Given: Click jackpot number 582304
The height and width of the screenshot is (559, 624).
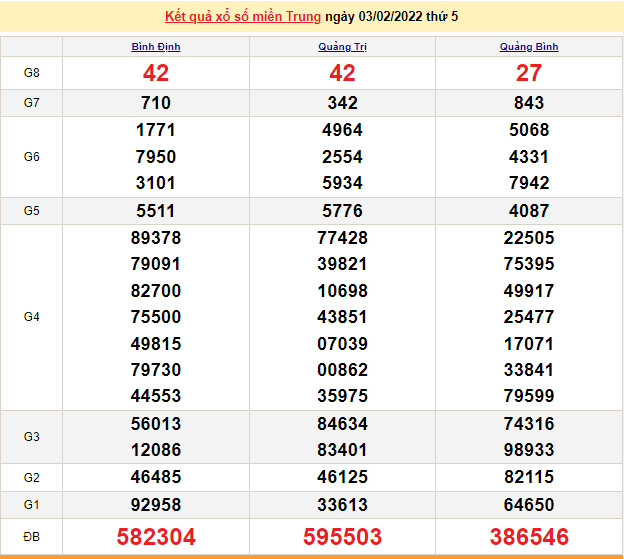Looking at the screenshot, I should pyautogui.click(x=156, y=537).
